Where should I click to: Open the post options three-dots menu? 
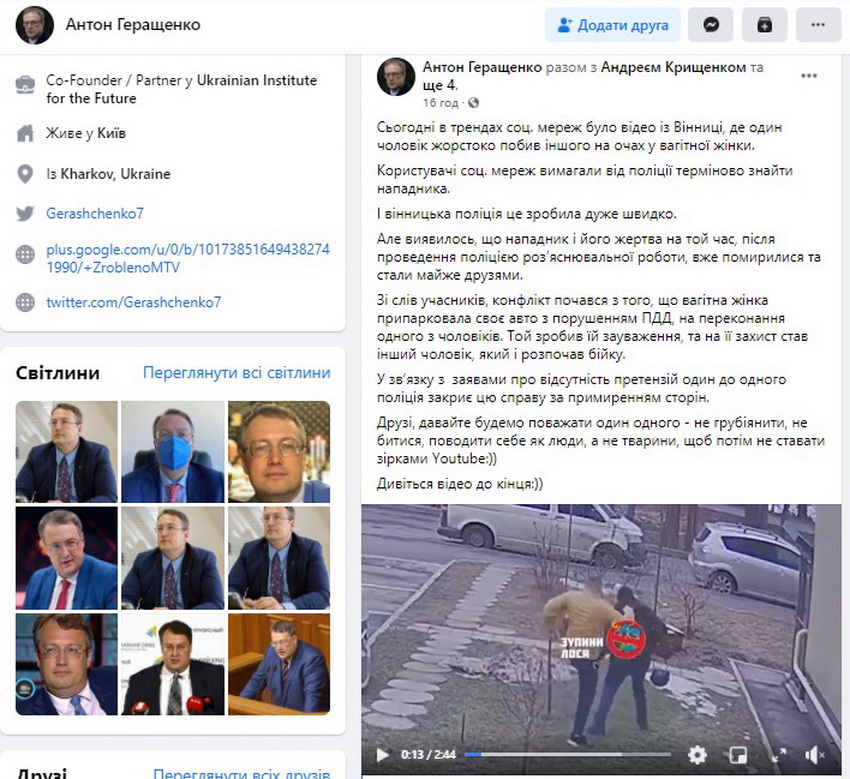[809, 76]
